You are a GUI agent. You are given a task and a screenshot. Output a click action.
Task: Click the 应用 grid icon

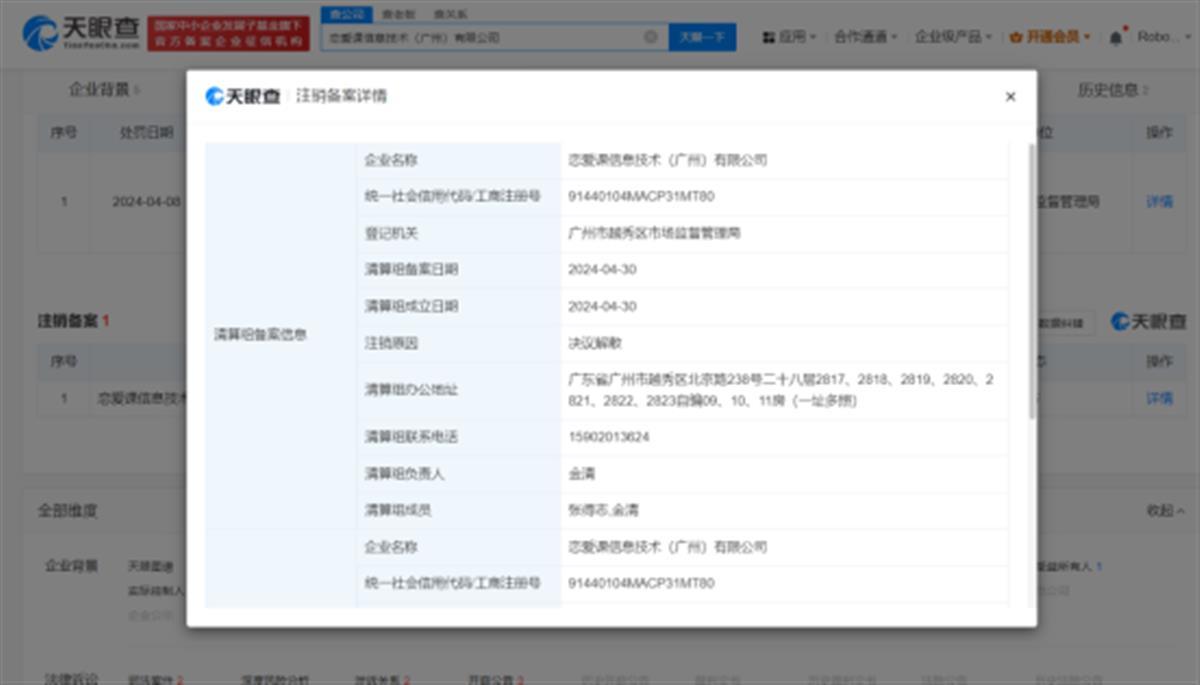(769, 37)
